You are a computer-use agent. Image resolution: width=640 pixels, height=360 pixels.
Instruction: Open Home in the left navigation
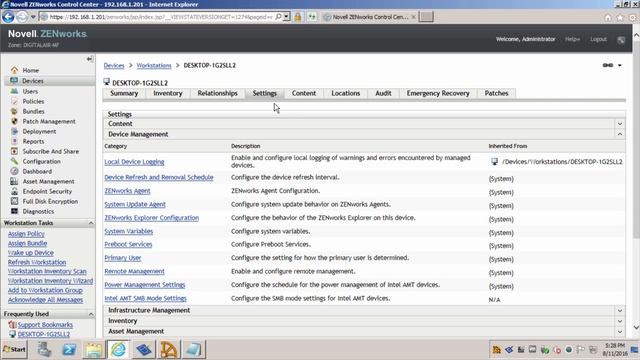tap(31, 70)
